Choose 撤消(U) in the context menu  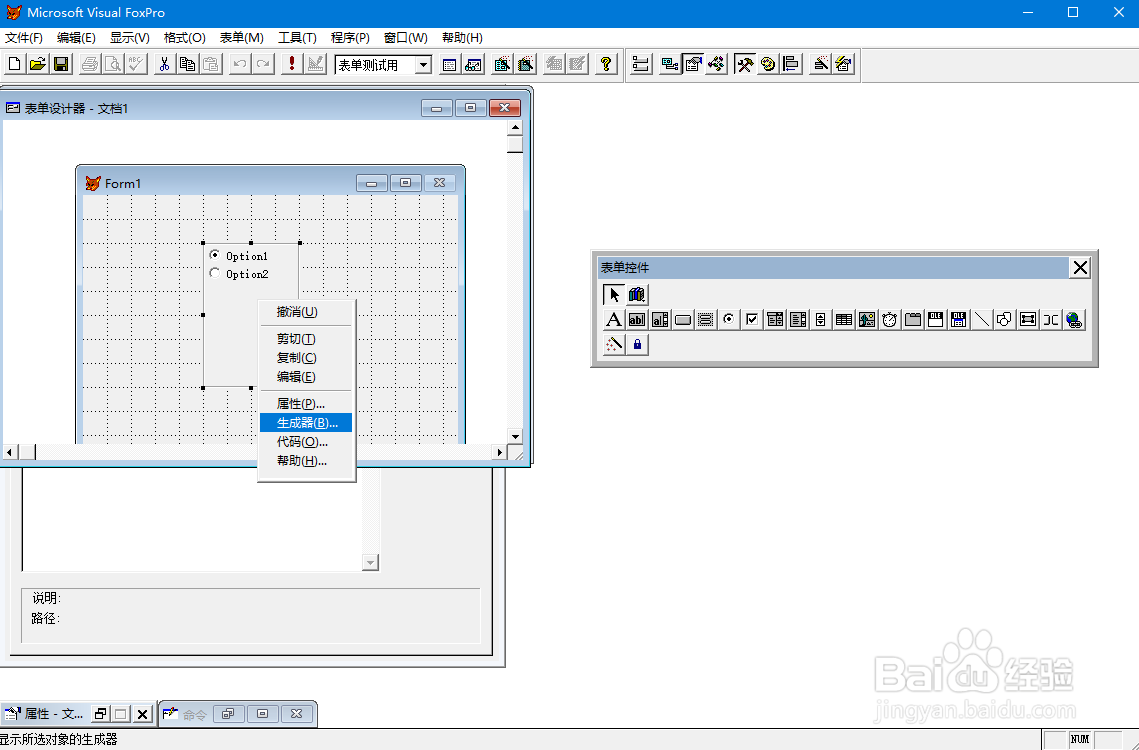tap(306, 312)
